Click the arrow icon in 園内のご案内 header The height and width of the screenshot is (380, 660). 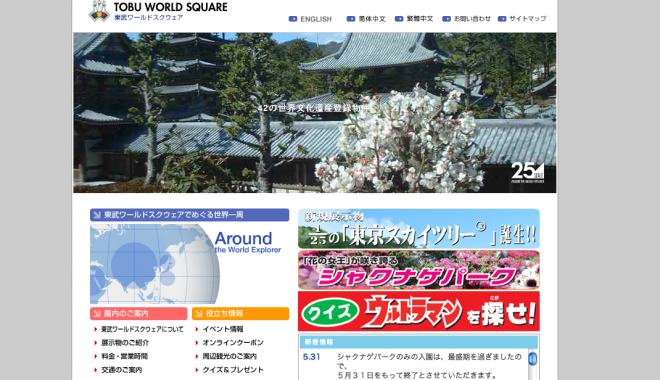tap(97, 314)
